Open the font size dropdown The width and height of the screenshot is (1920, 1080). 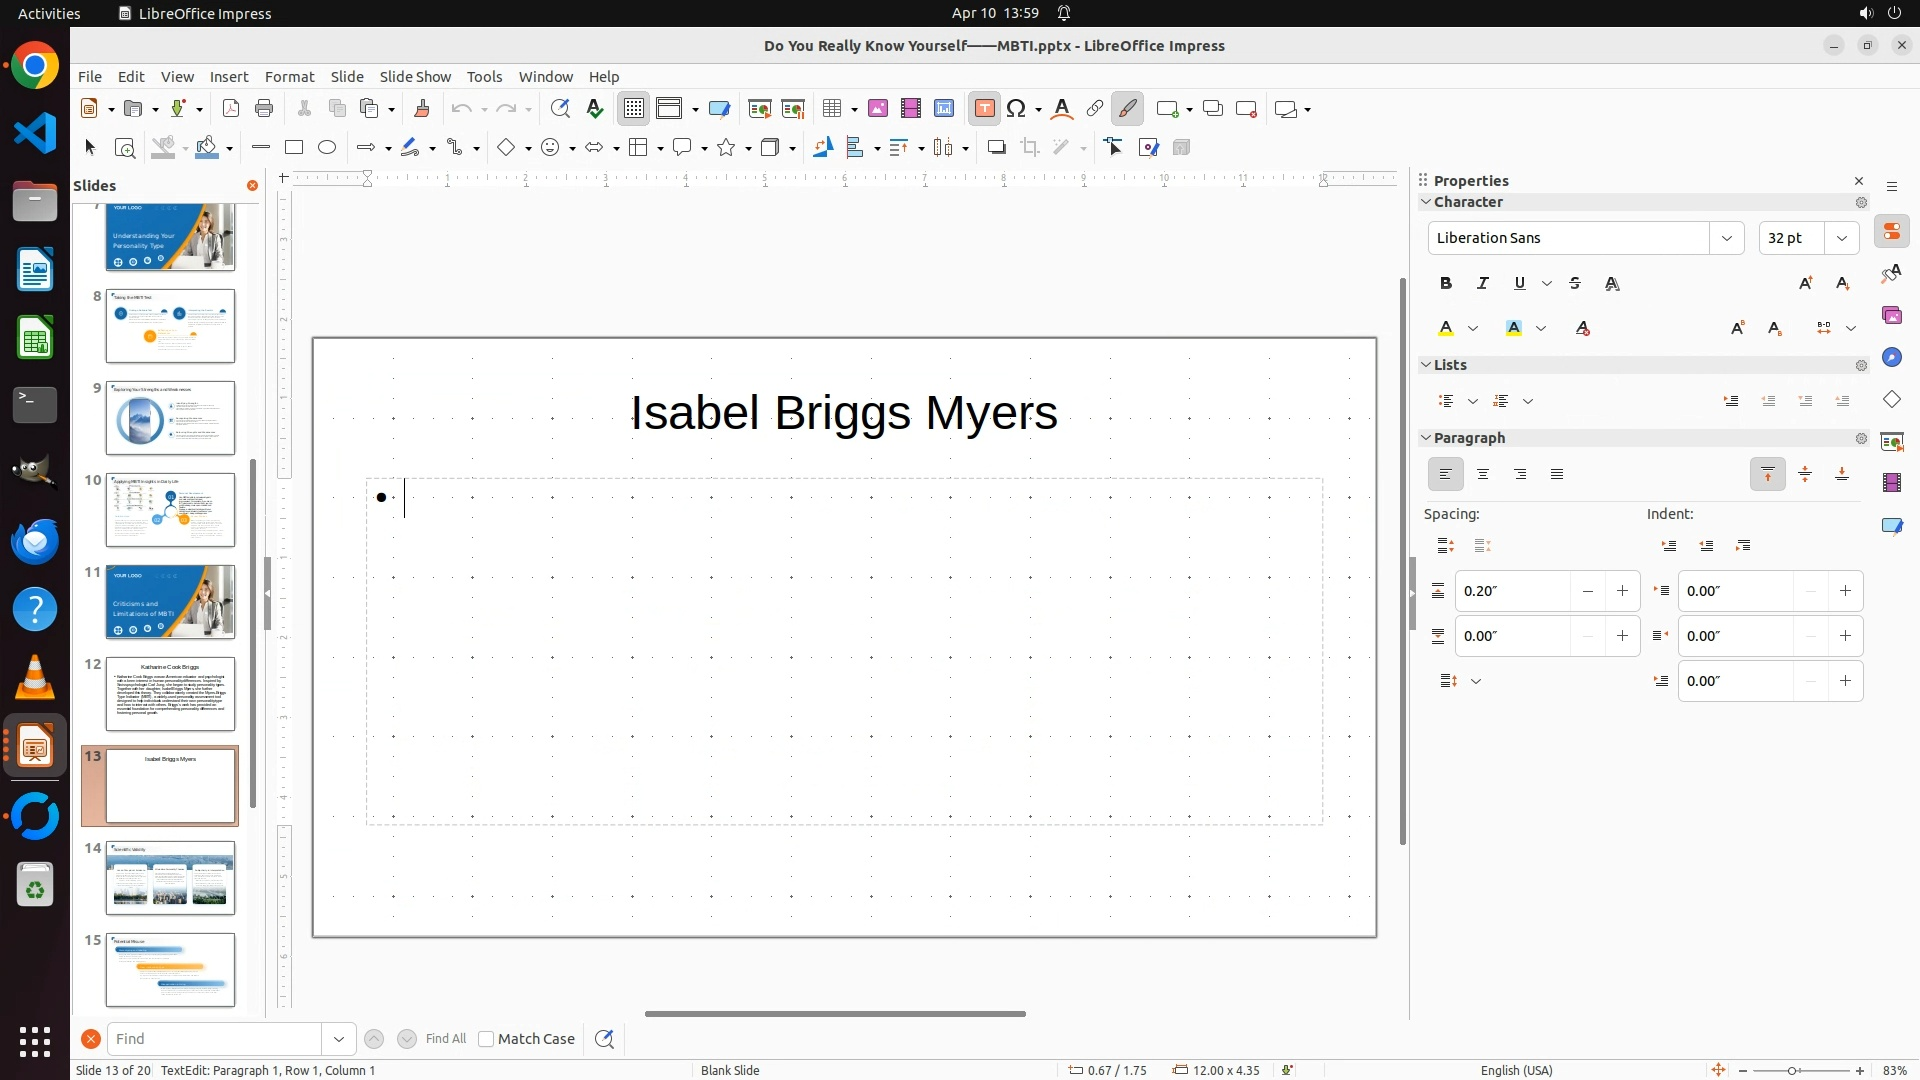click(1842, 238)
